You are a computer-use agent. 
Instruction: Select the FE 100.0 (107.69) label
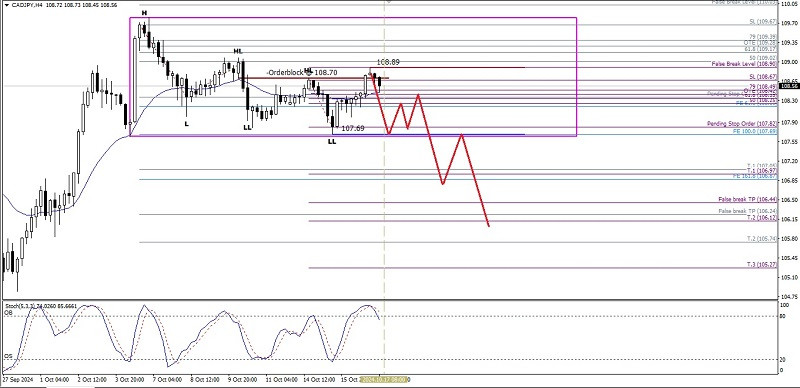click(x=755, y=131)
